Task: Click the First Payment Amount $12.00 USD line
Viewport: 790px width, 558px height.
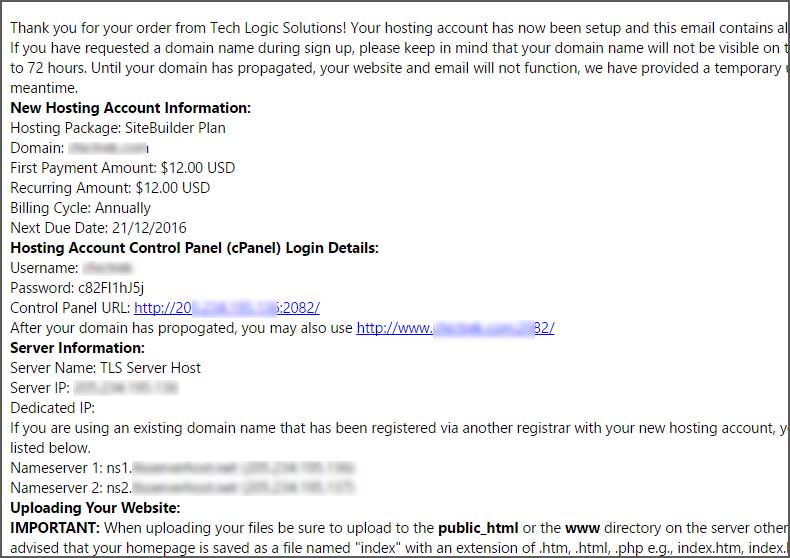Action: [x=122, y=168]
